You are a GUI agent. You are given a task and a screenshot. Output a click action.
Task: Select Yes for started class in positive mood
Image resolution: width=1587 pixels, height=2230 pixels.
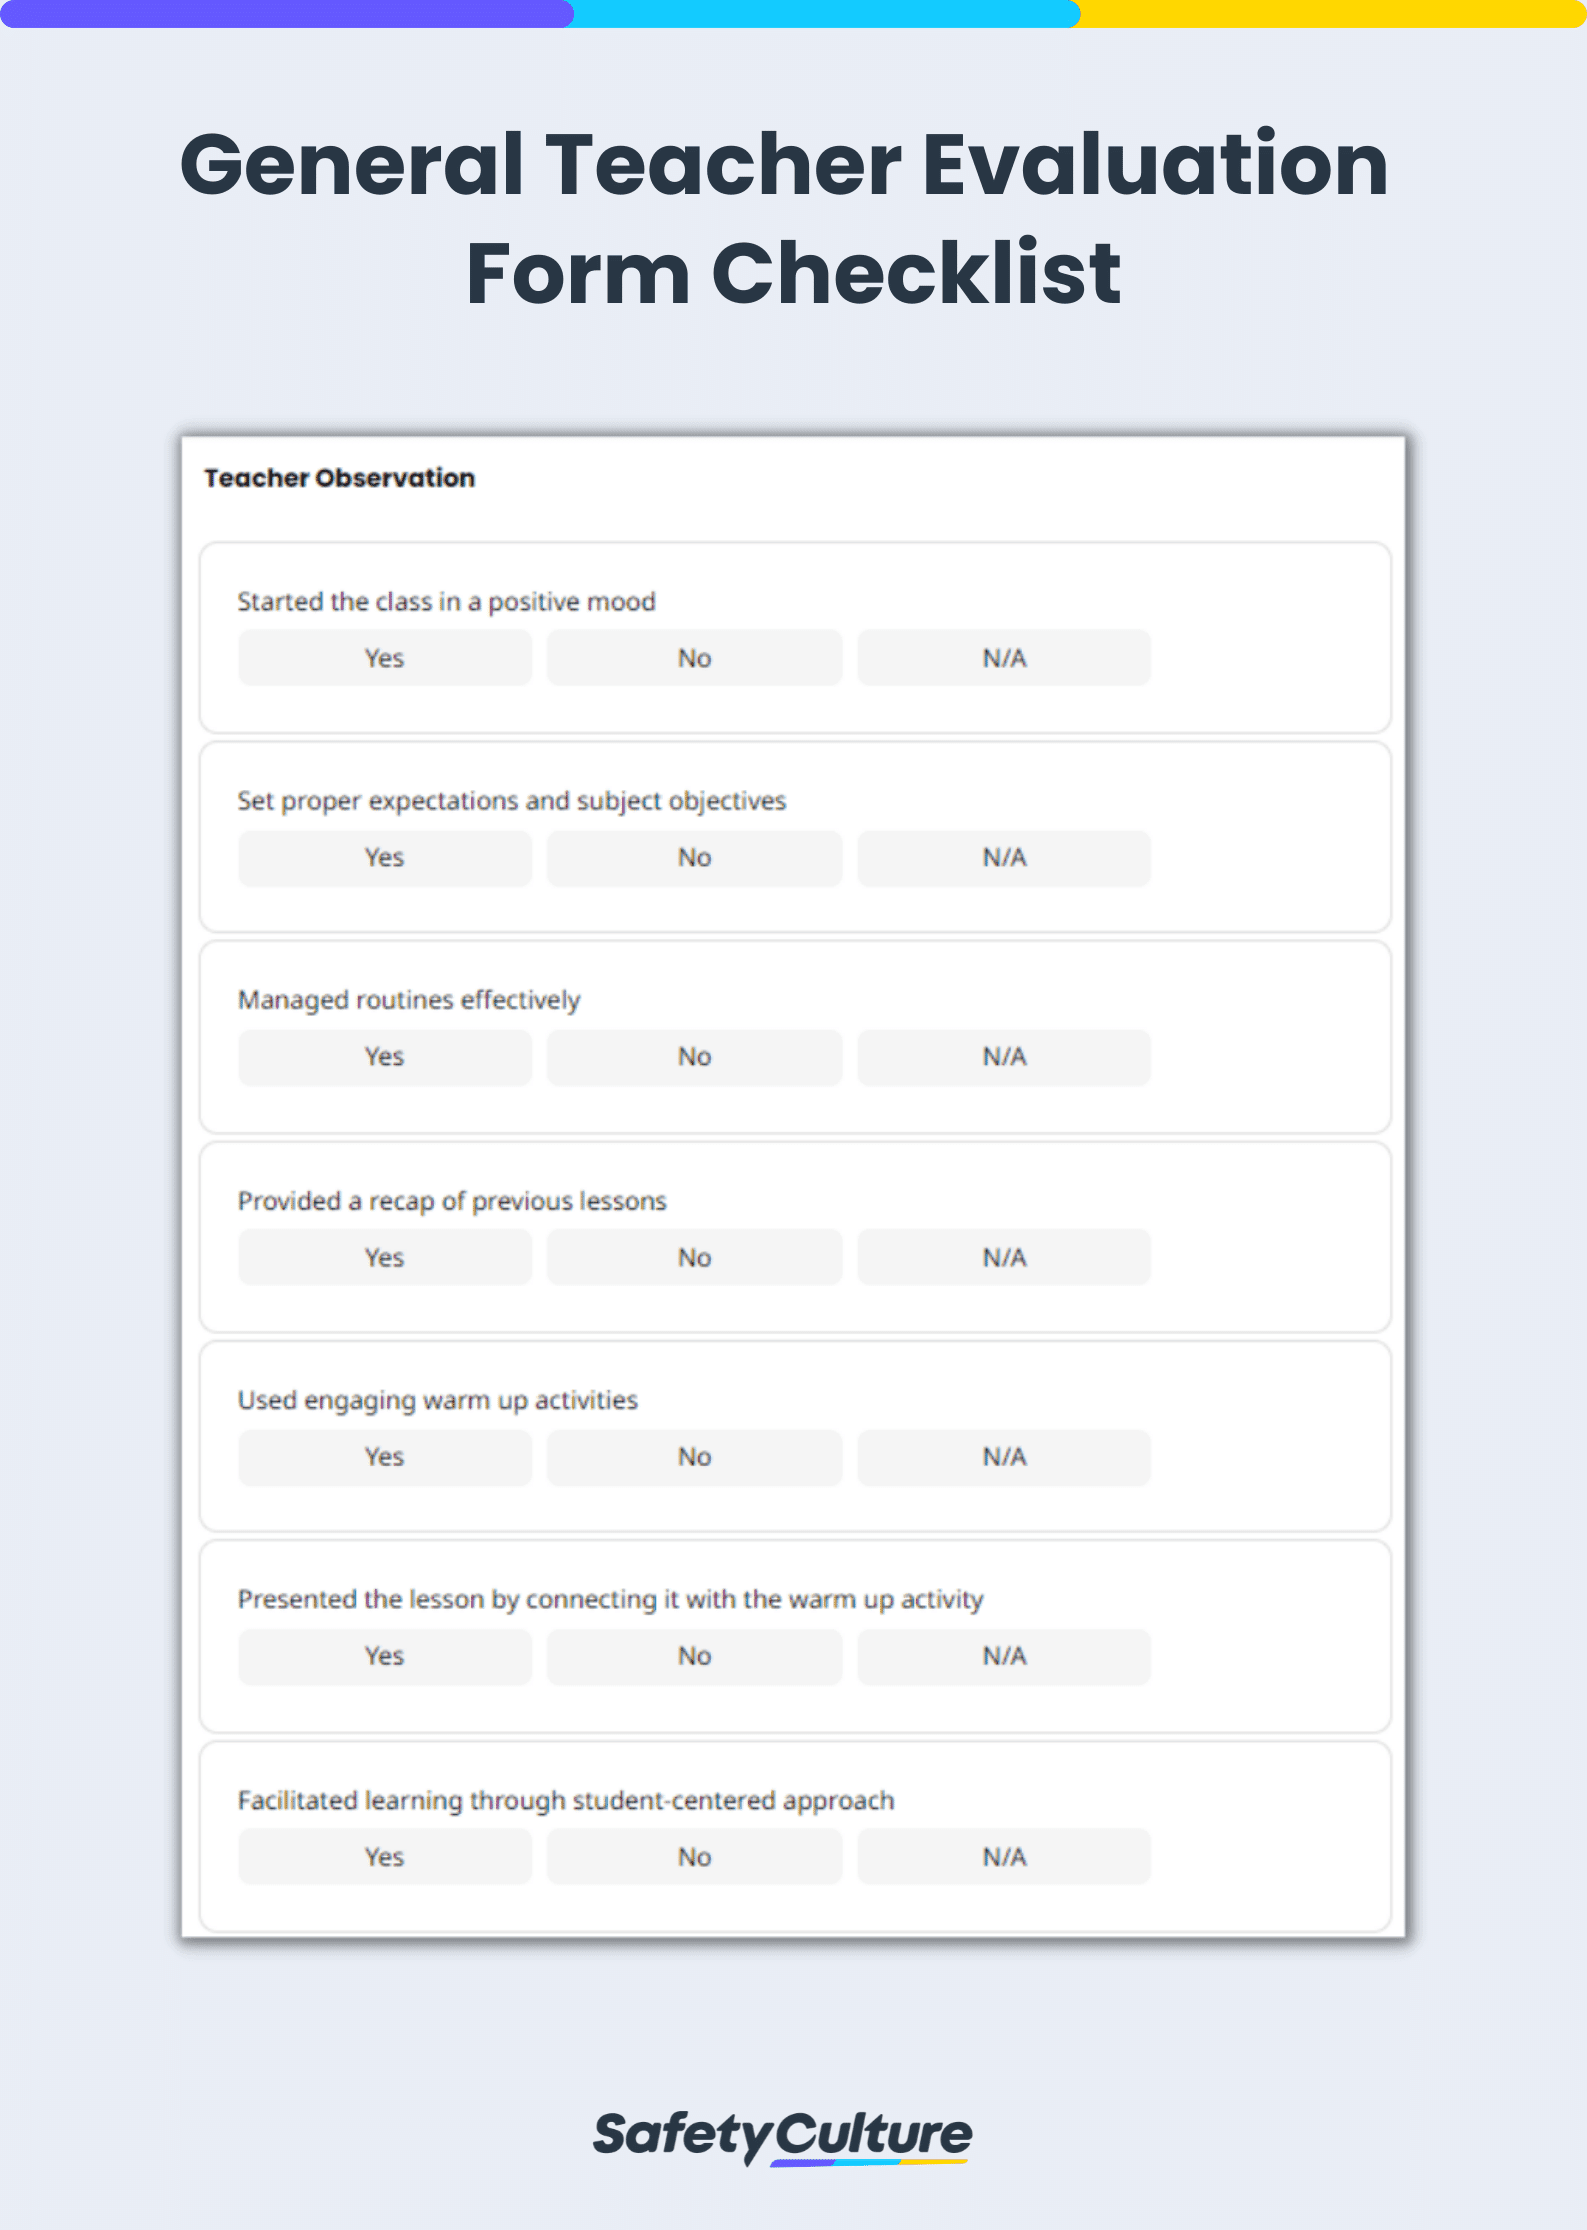tap(385, 658)
